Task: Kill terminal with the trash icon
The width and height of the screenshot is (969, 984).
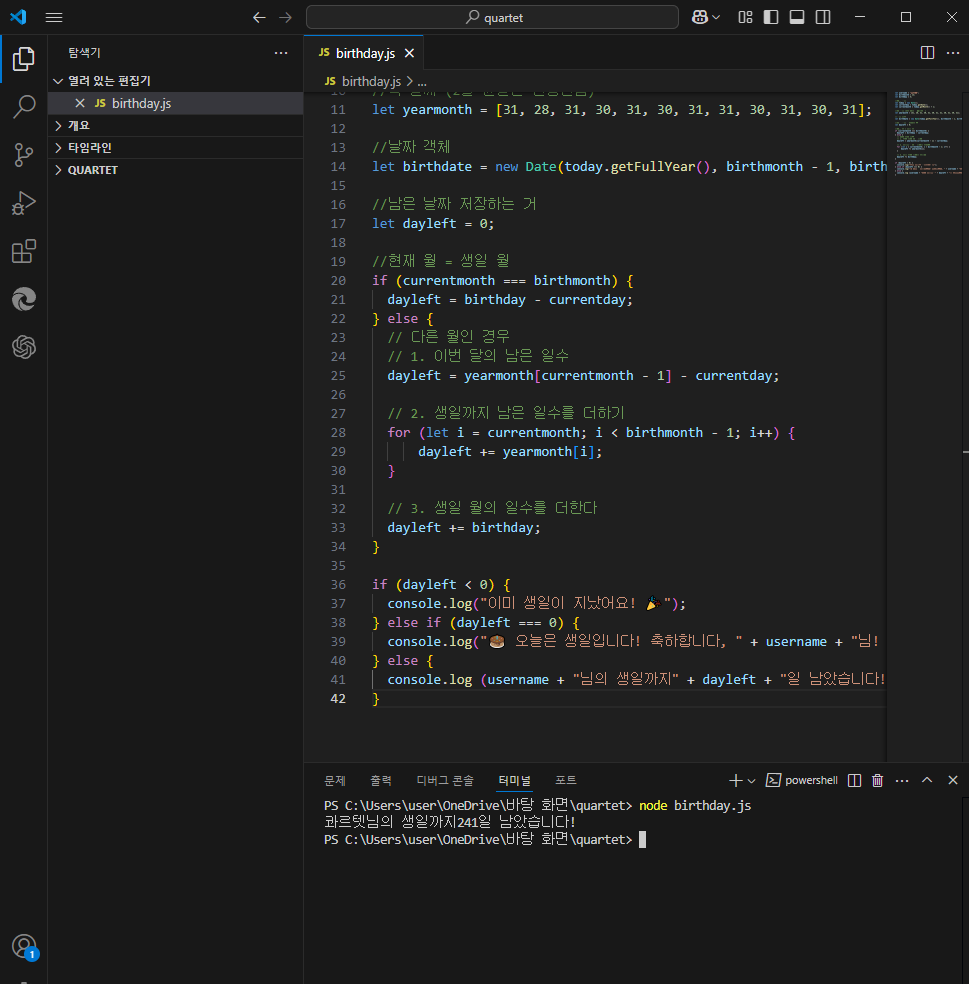Action: [x=877, y=780]
